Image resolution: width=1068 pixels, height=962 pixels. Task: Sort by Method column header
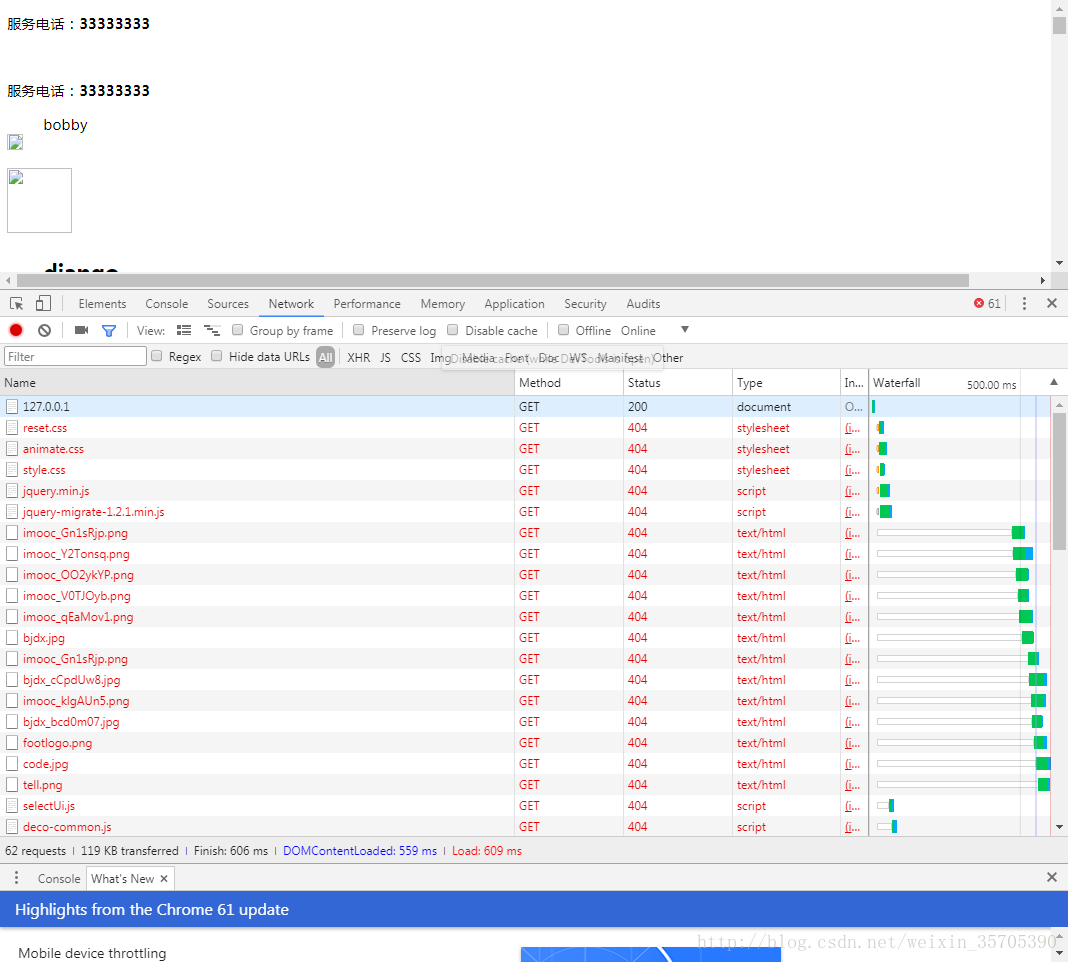(x=569, y=382)
